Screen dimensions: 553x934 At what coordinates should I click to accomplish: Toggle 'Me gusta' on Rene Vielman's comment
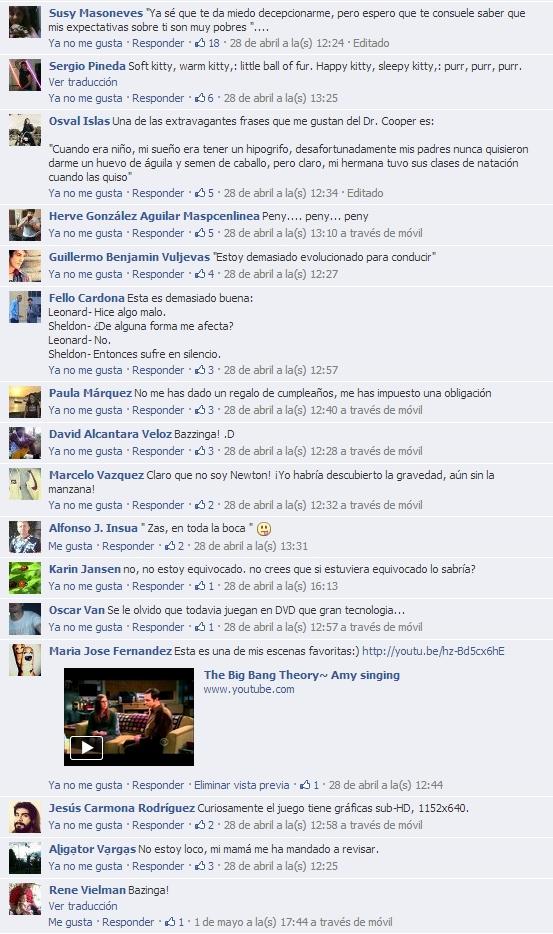tap(70, 922)
